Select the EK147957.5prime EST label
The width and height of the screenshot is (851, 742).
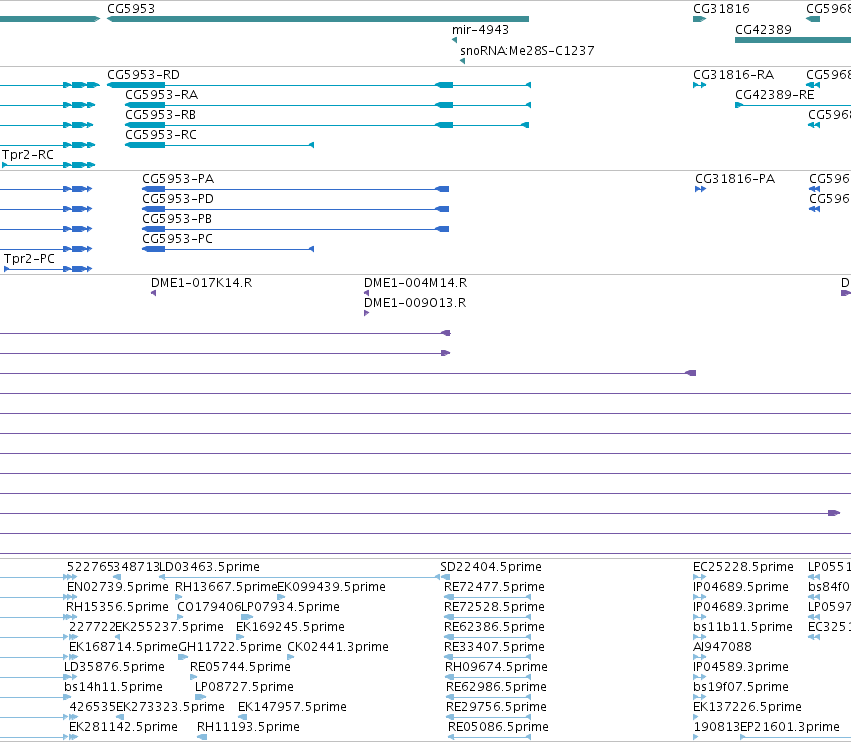click(x=292, y=707)
